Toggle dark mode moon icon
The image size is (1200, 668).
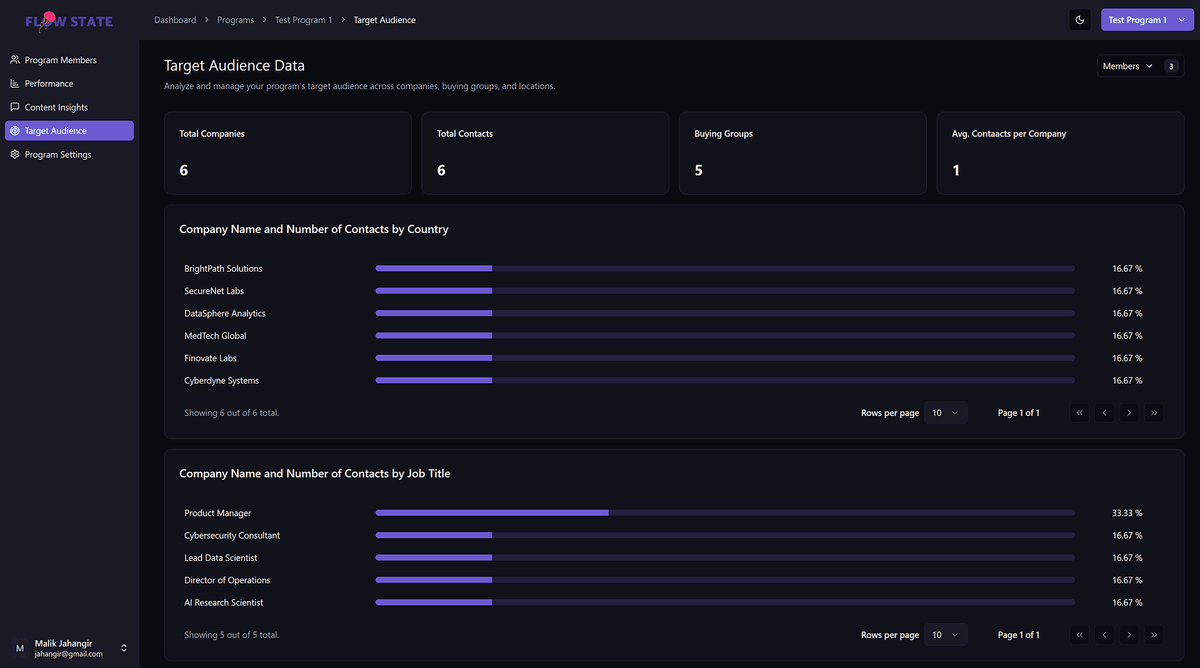click(x=1080, y=20)
